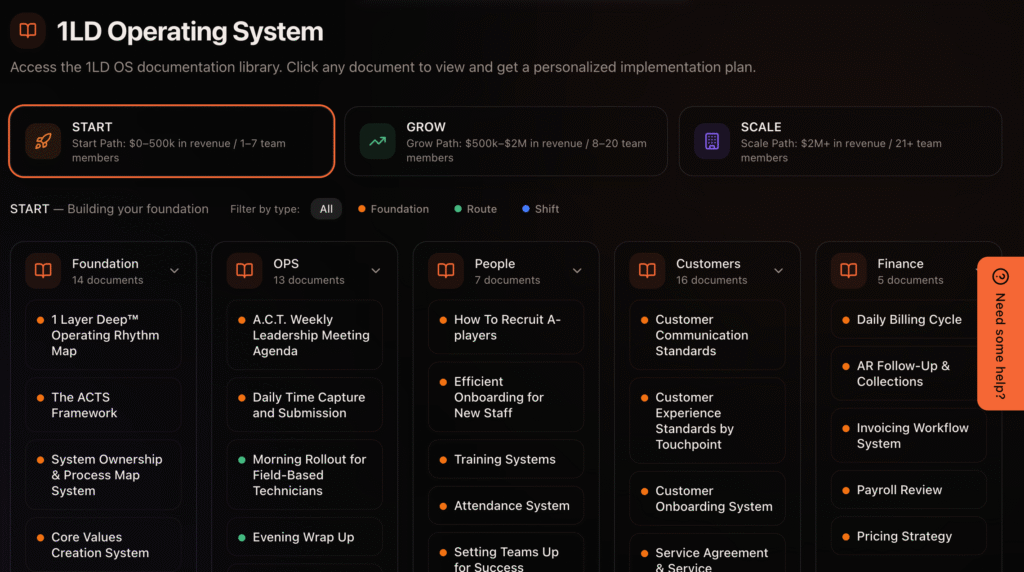The width and height of the screenshot is (1024, 572).
Task: Click the 1LD Operating System book logo
Action: point(28,31)
